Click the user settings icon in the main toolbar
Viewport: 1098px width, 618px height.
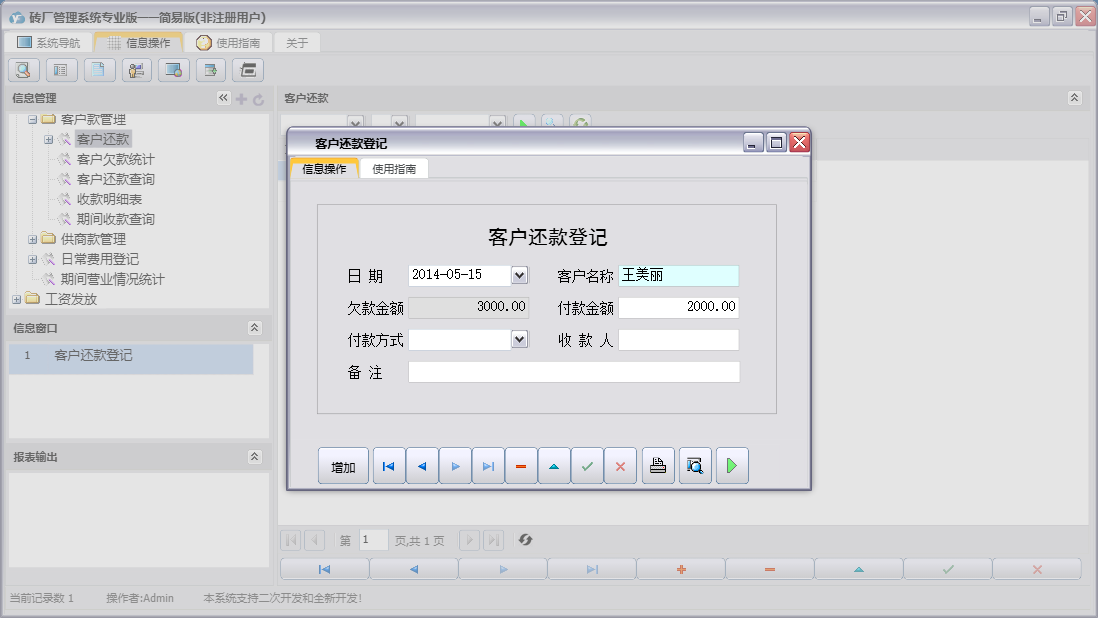click(136, 69)
